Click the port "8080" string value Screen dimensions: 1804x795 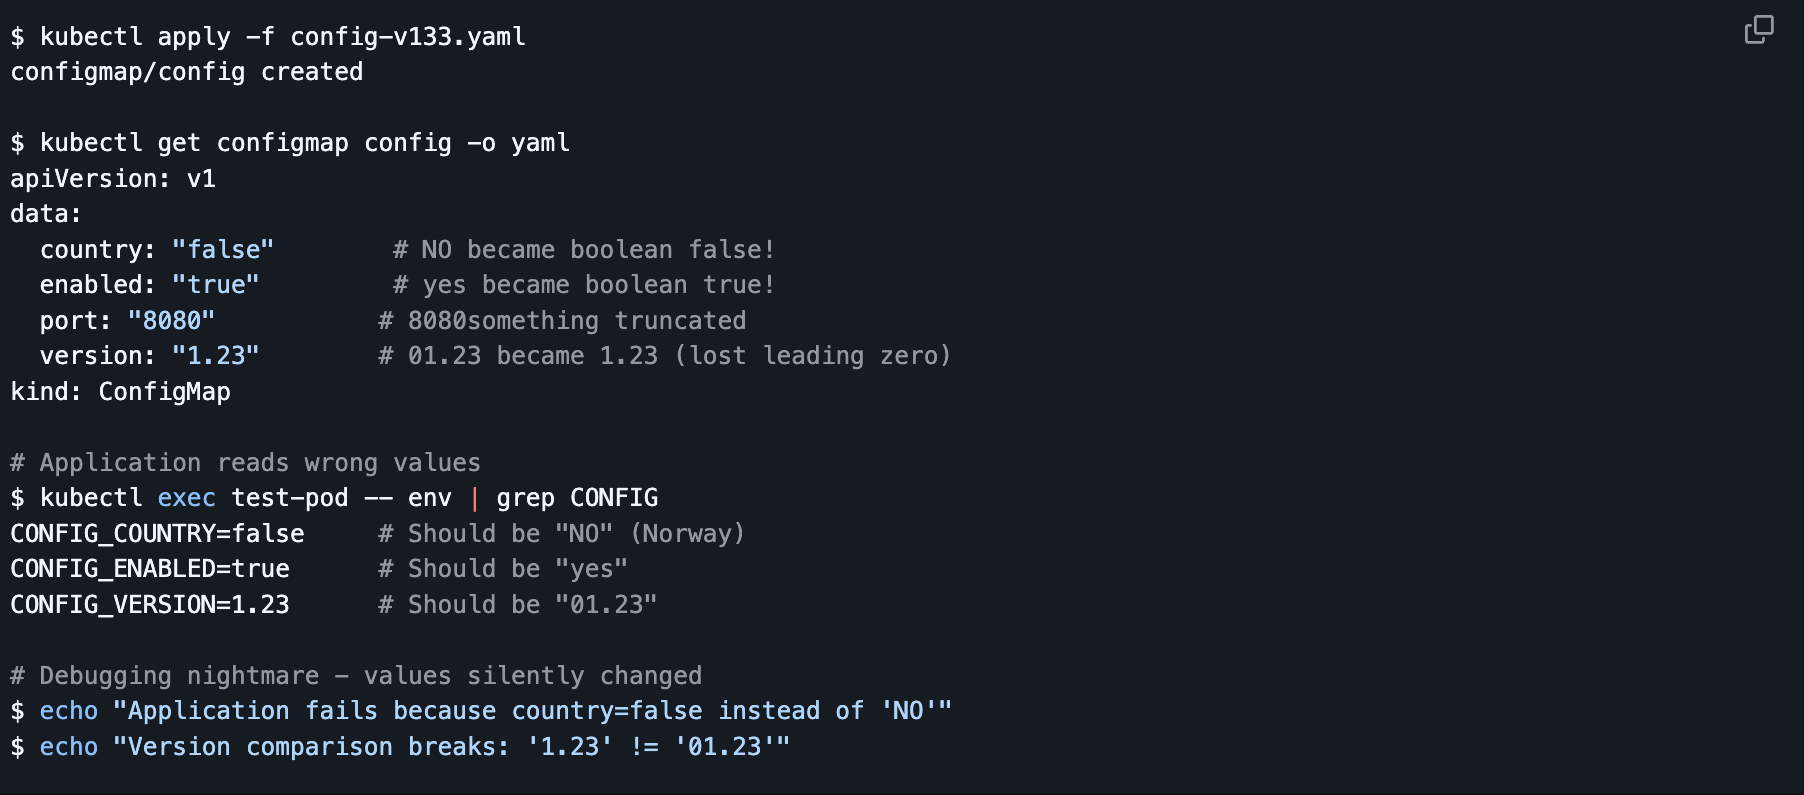(171, 321)
